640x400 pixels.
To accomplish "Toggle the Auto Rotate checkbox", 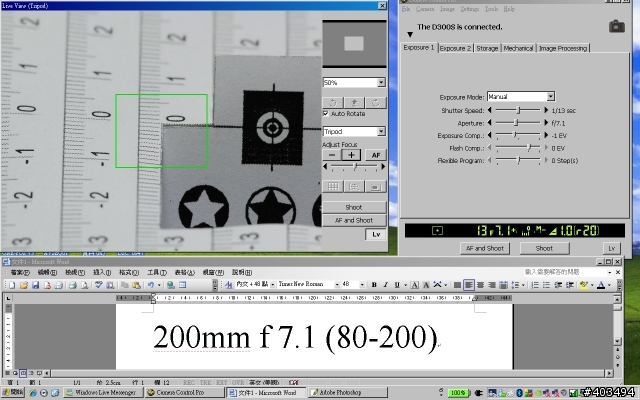I will (x=326, y=113).
